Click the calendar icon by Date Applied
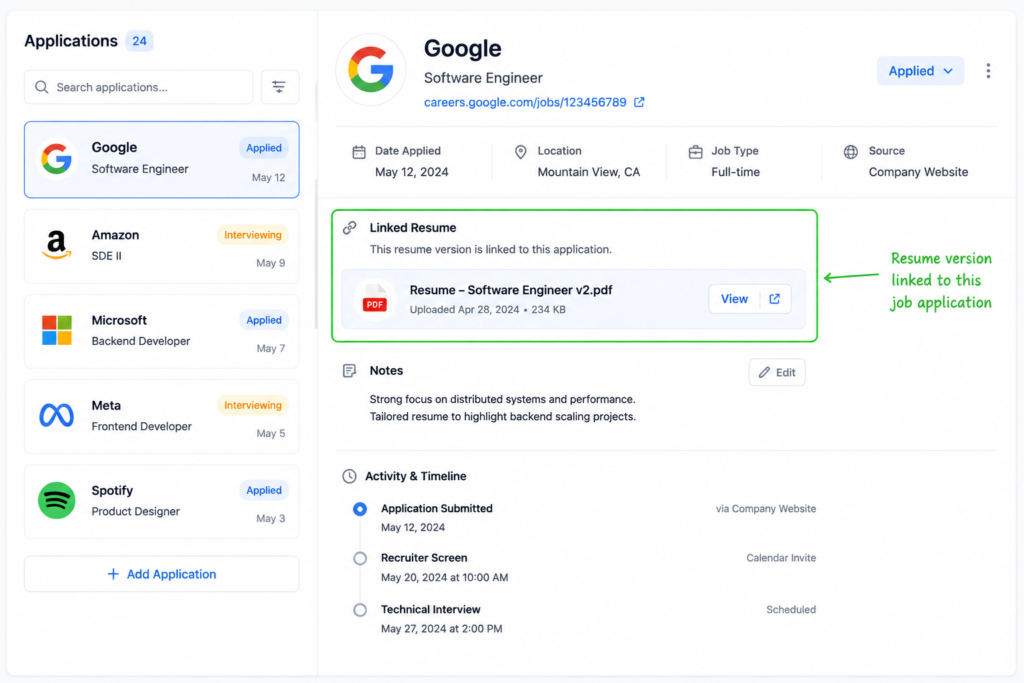Viewport: 1024px width, 683px height. pyautogui.click(x=359, y=152)
